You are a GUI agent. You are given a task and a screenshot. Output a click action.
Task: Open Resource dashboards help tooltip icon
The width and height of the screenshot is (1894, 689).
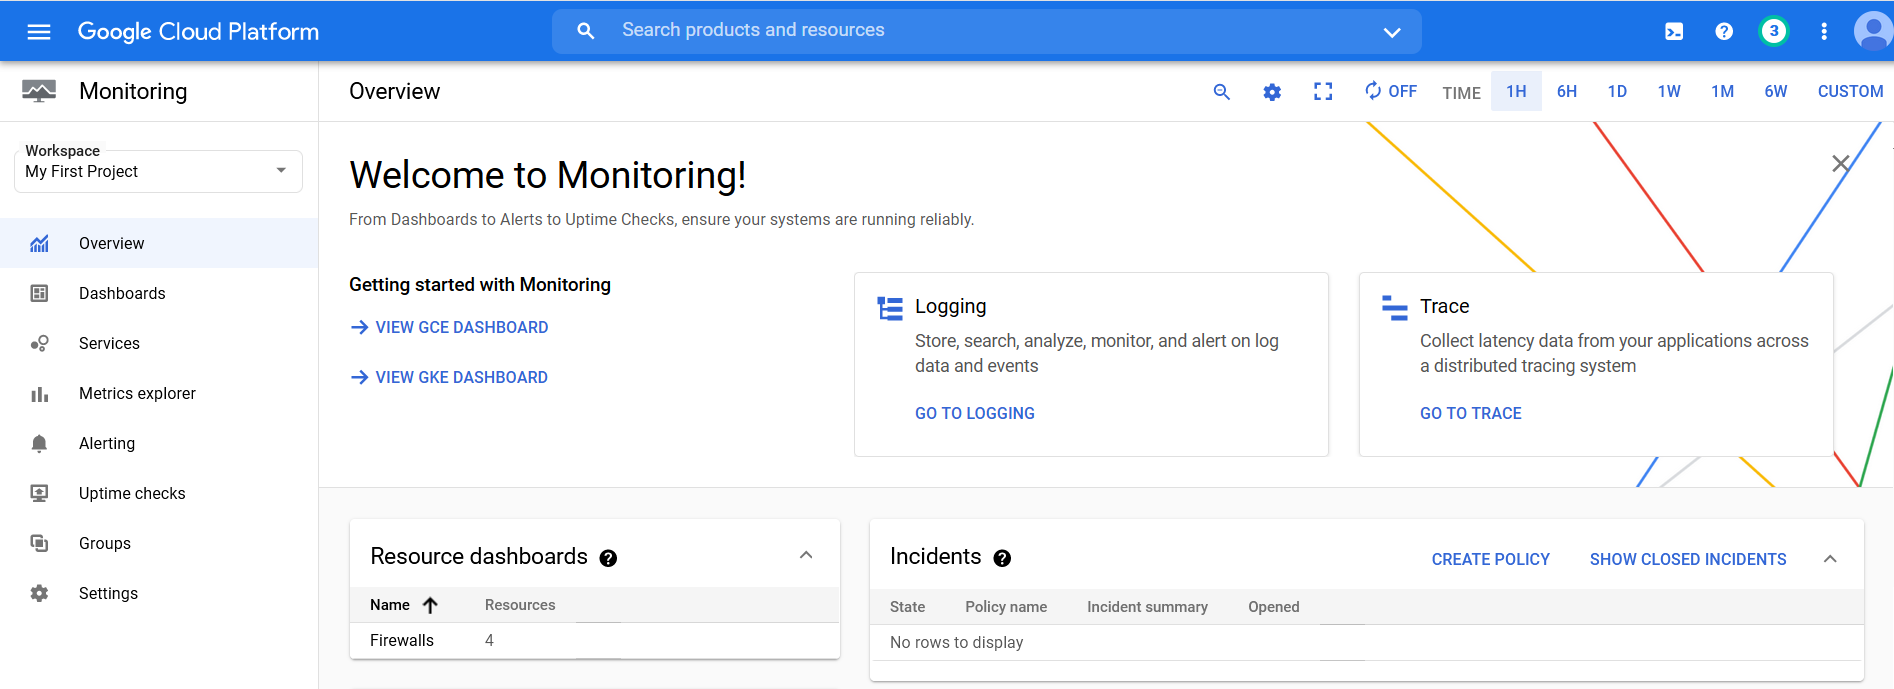(x=608, y=558)
